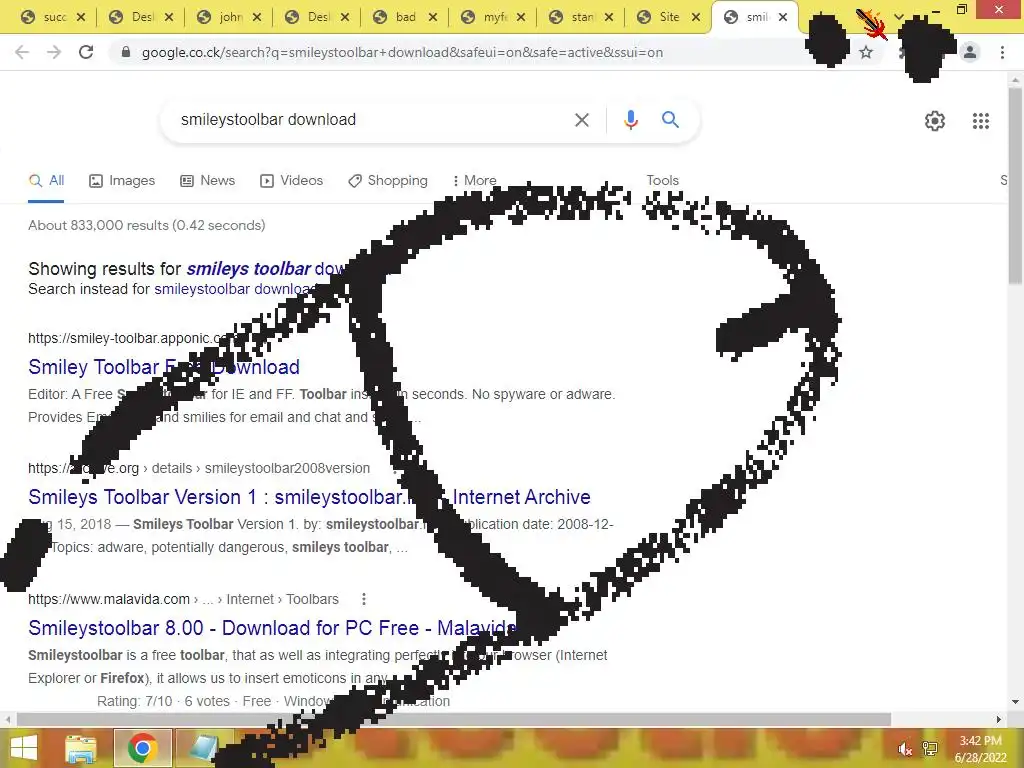Viewport: 1024px width, 768px height.
Task: Click the Chrome taskbar icon
Action: click(x=142, y=748)
